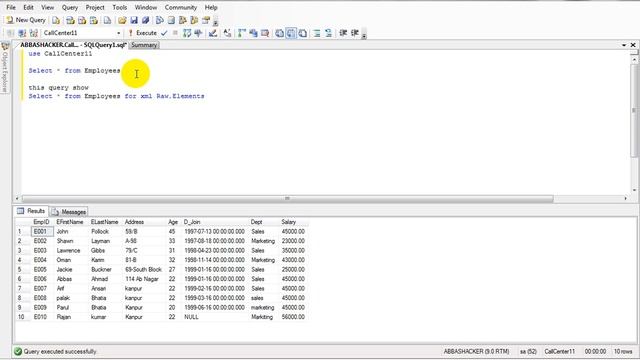The image size is (640, 360).
Task: Open the Edit menu
Action: click(28, 7)
